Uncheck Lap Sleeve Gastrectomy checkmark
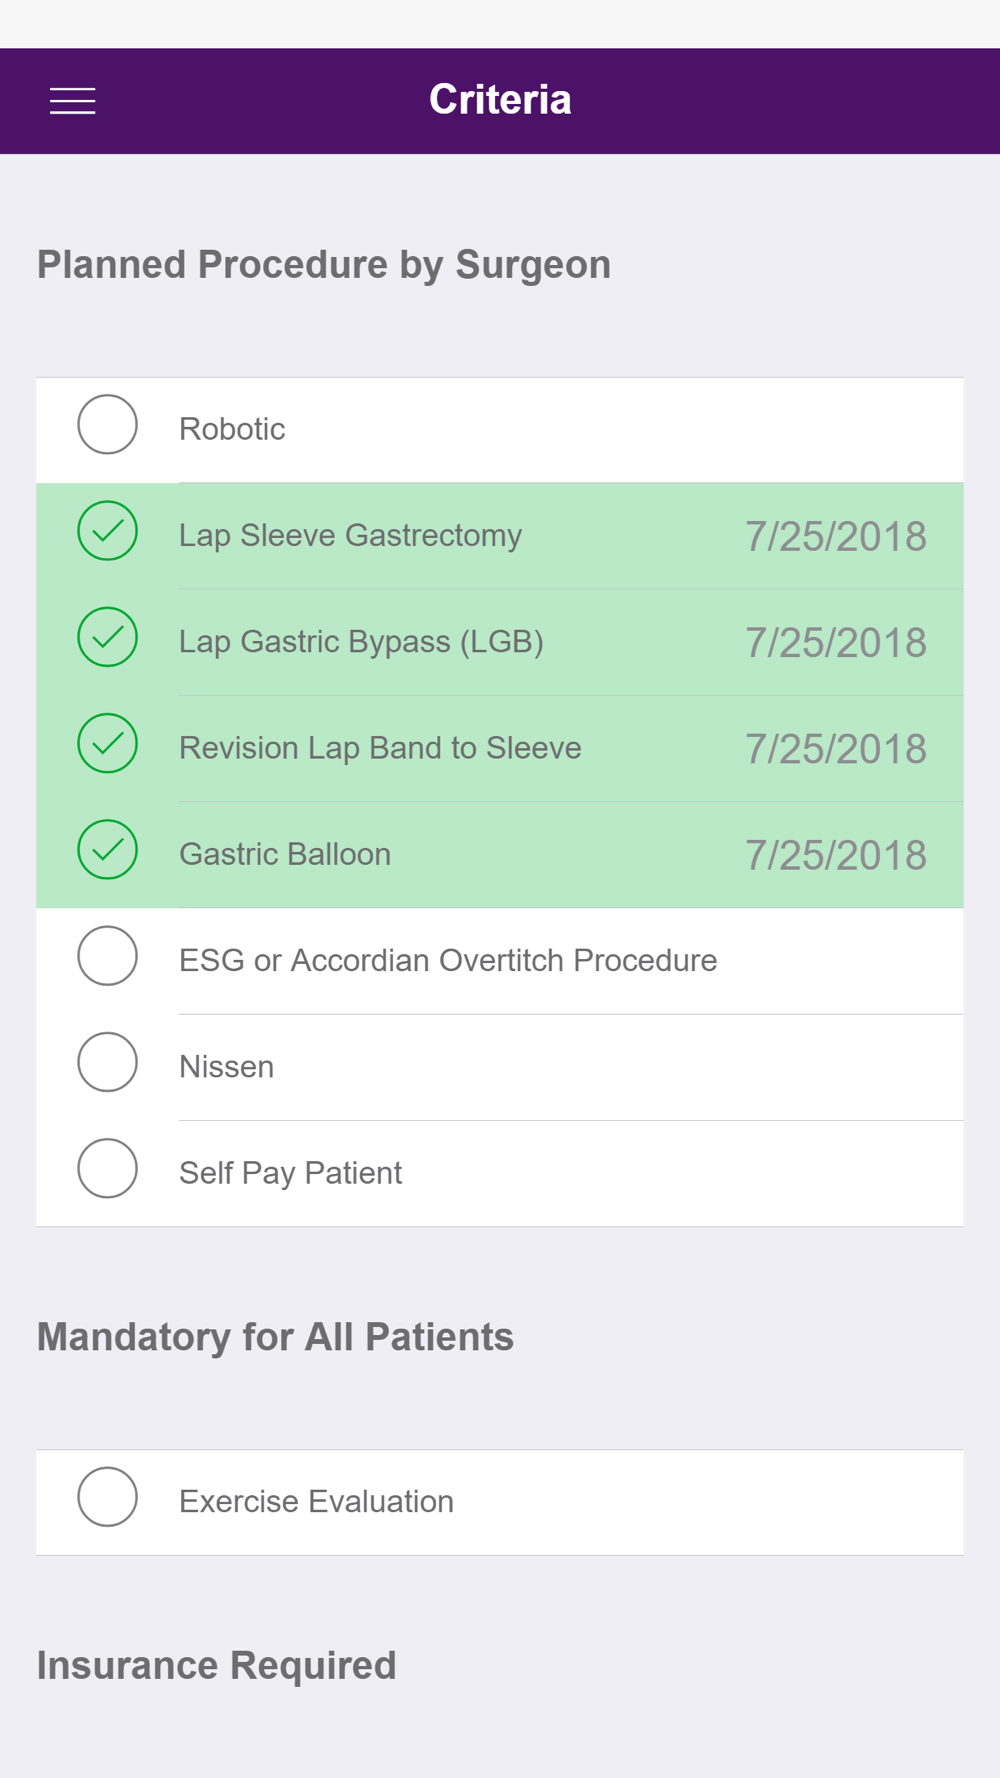Image resolution: width=1000 pixels, height=1778 pixels. click(107, 531)
